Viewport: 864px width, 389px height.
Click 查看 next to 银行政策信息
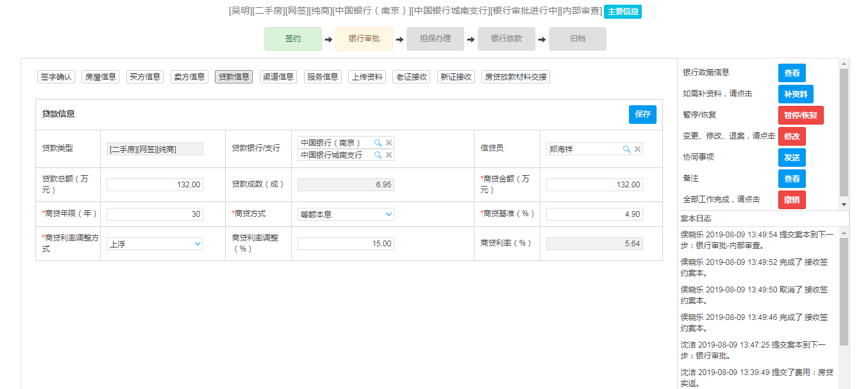click(x=792, y=73)
